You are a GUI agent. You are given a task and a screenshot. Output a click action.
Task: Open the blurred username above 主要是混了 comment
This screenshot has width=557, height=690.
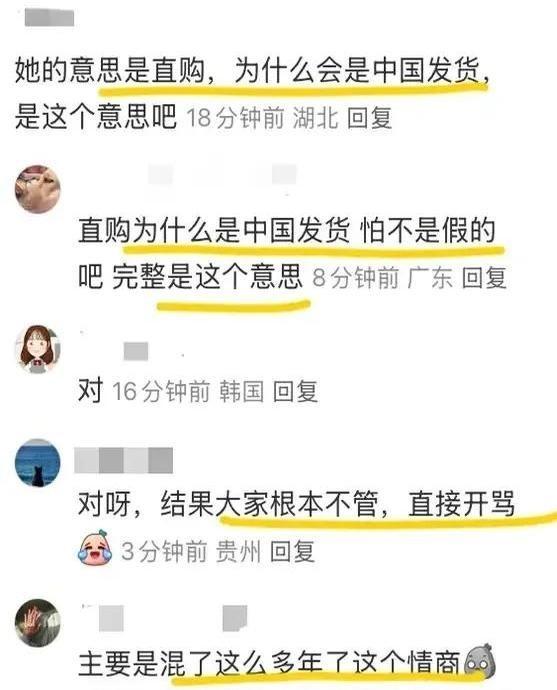pos(173,618)
